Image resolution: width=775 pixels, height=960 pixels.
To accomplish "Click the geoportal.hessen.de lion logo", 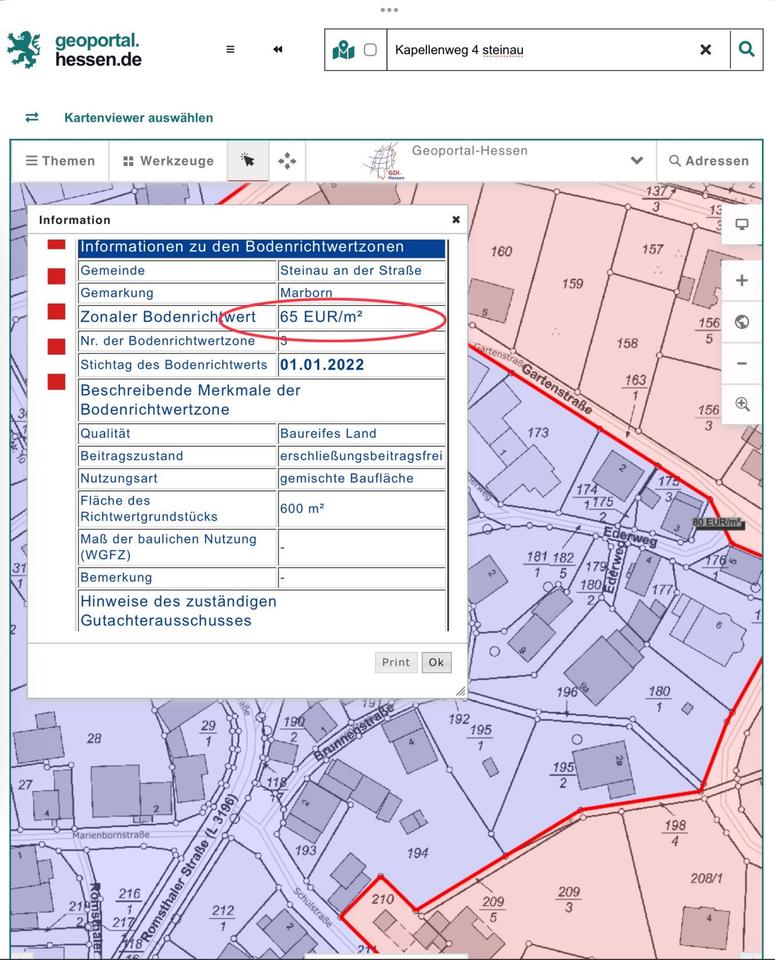I will [x=24, y=49].
